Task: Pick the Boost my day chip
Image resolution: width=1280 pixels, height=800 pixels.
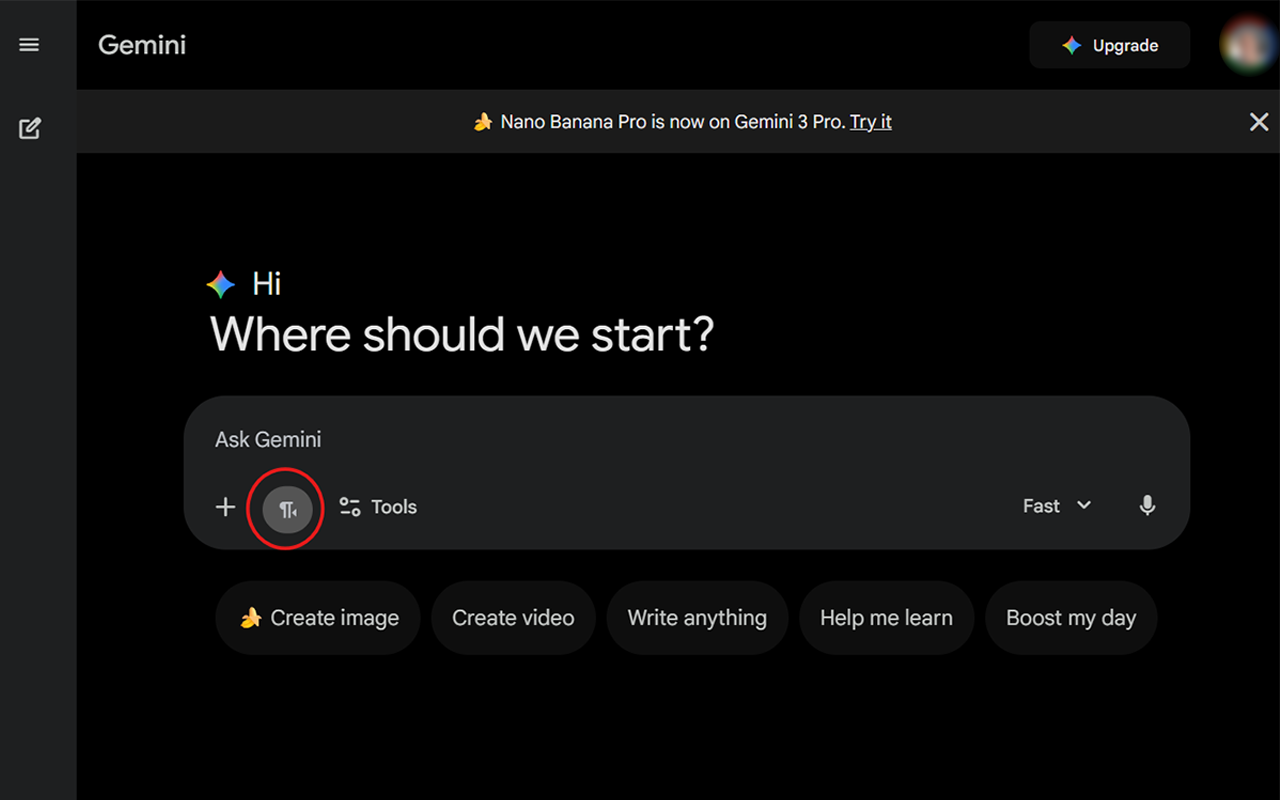Action: 1071,618
